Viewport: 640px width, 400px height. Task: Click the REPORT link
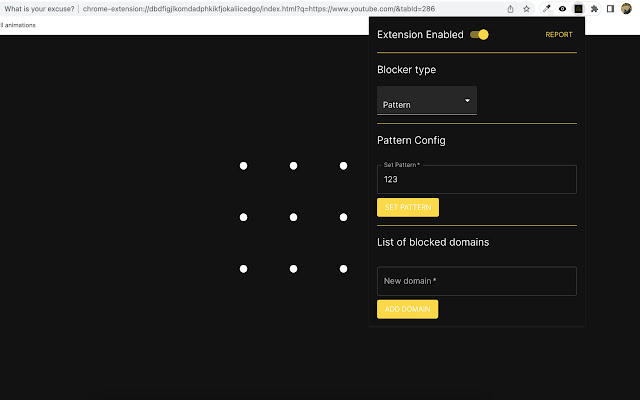pos(559,35)
